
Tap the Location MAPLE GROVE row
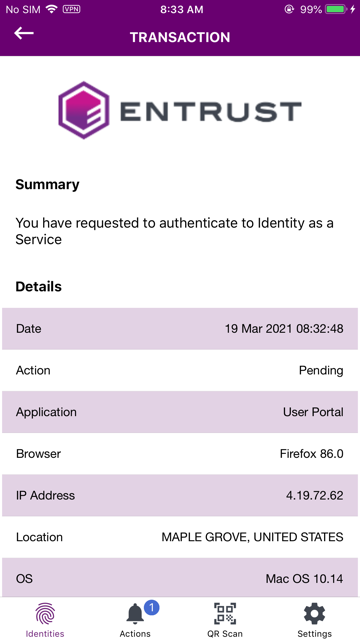coord(180,537)
